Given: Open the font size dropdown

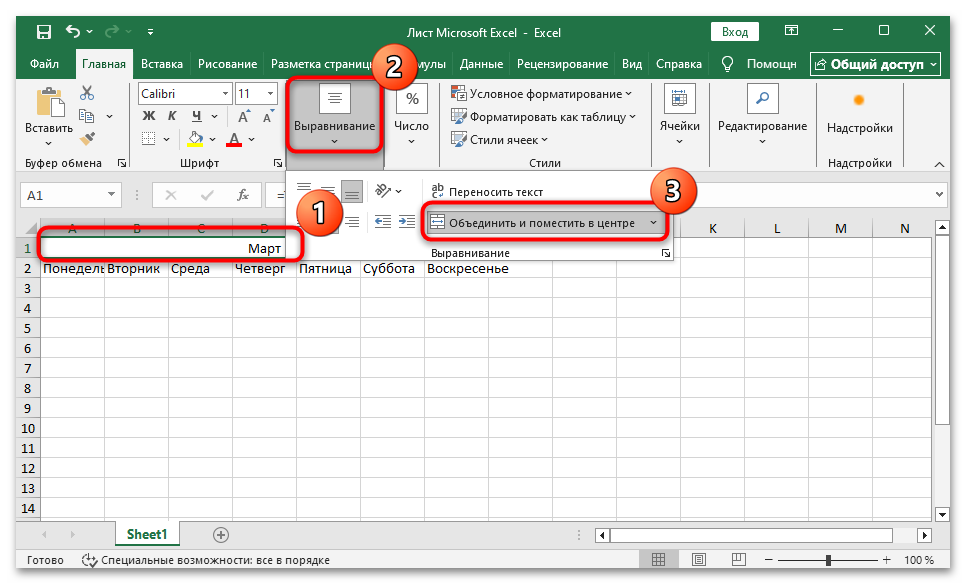Looking at the screenshot, I should coord(270,92).
